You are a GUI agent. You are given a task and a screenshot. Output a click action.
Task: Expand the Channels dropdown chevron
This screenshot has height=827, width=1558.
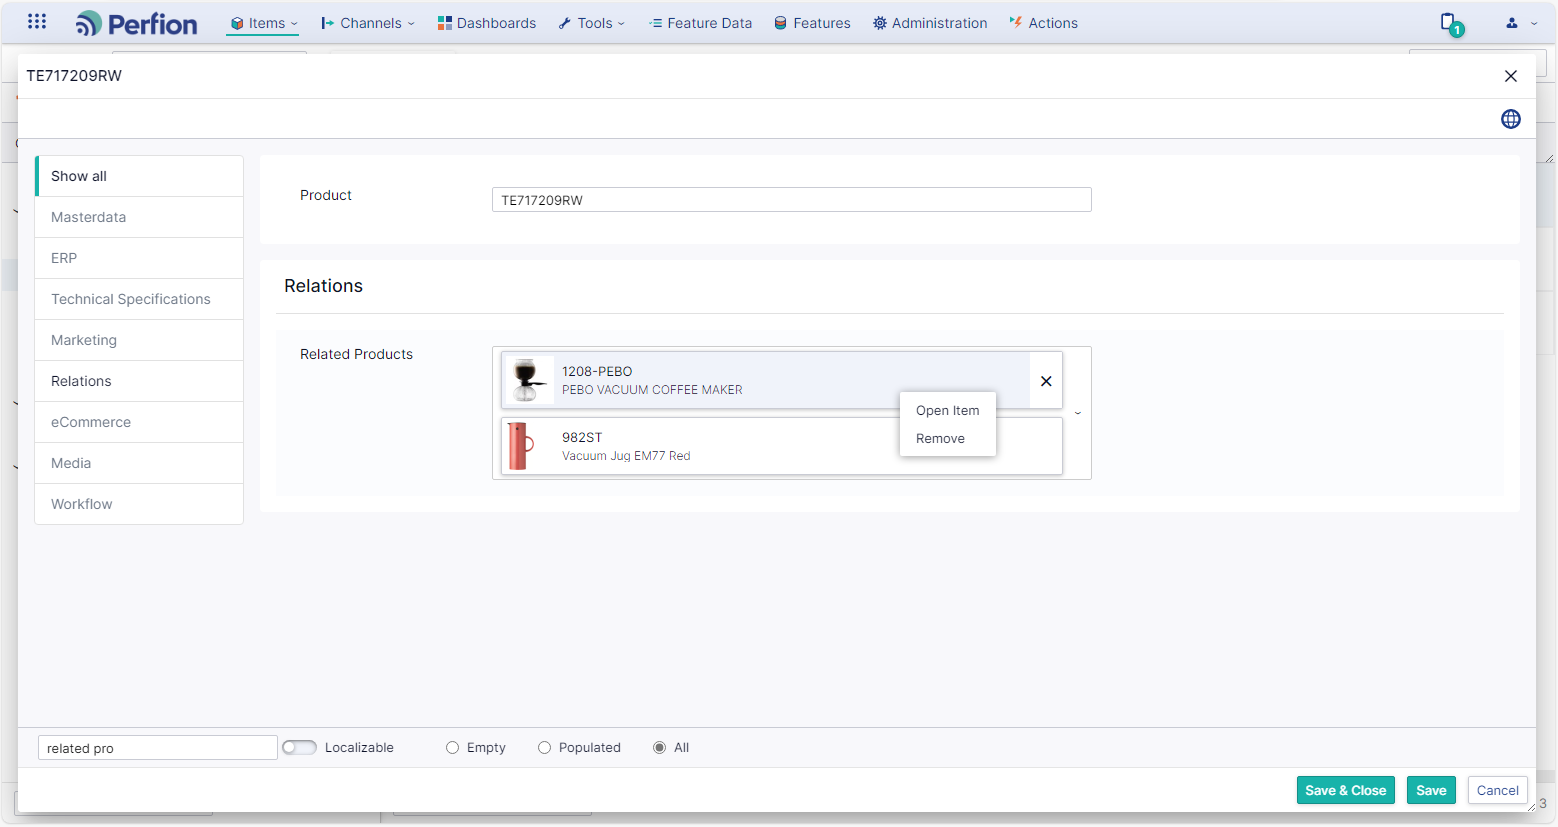411,24
